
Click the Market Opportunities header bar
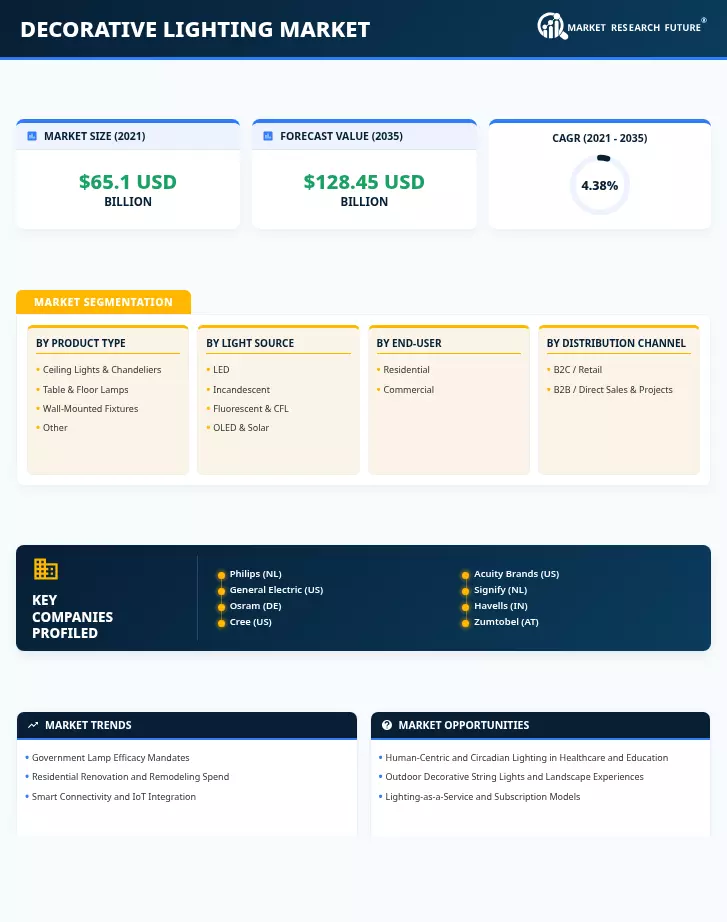point(541,725)
